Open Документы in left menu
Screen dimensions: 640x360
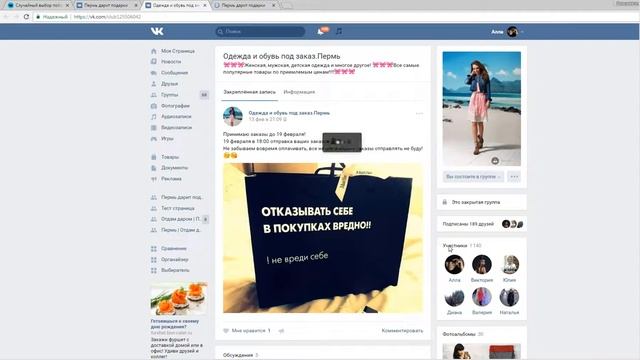coord(174,168)
